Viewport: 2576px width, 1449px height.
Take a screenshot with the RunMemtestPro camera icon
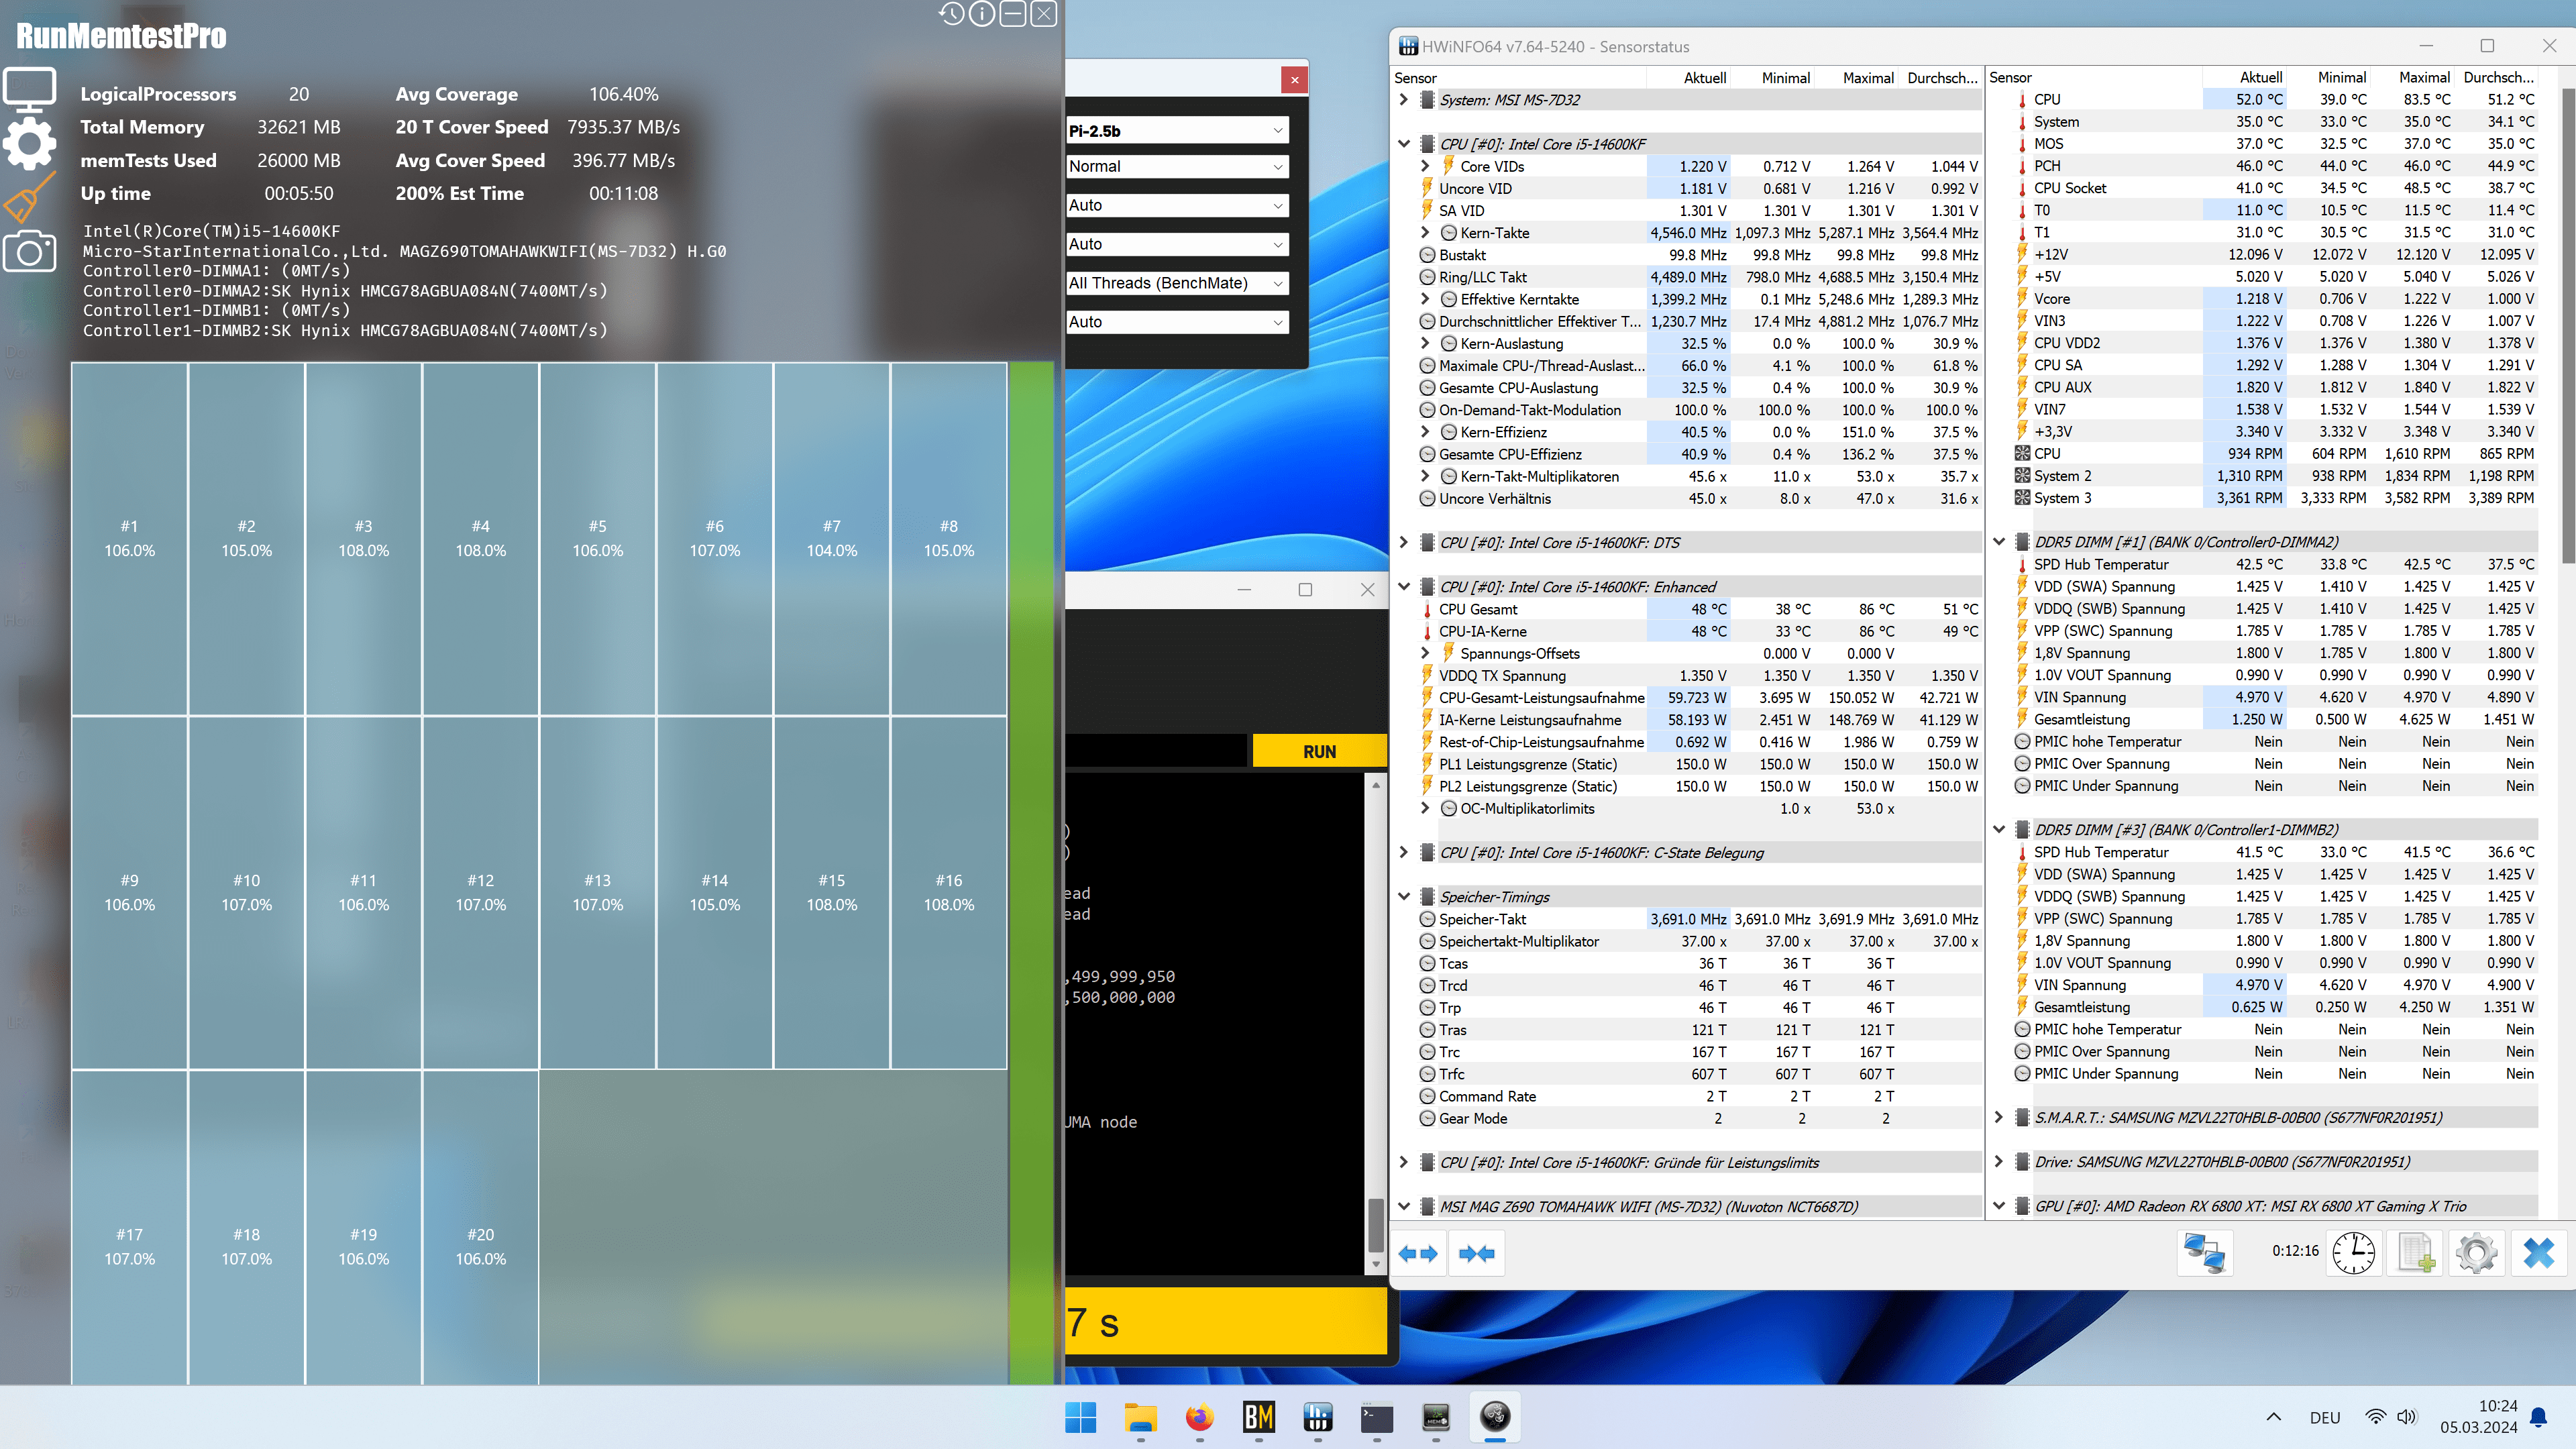click(x=30, y=251)
